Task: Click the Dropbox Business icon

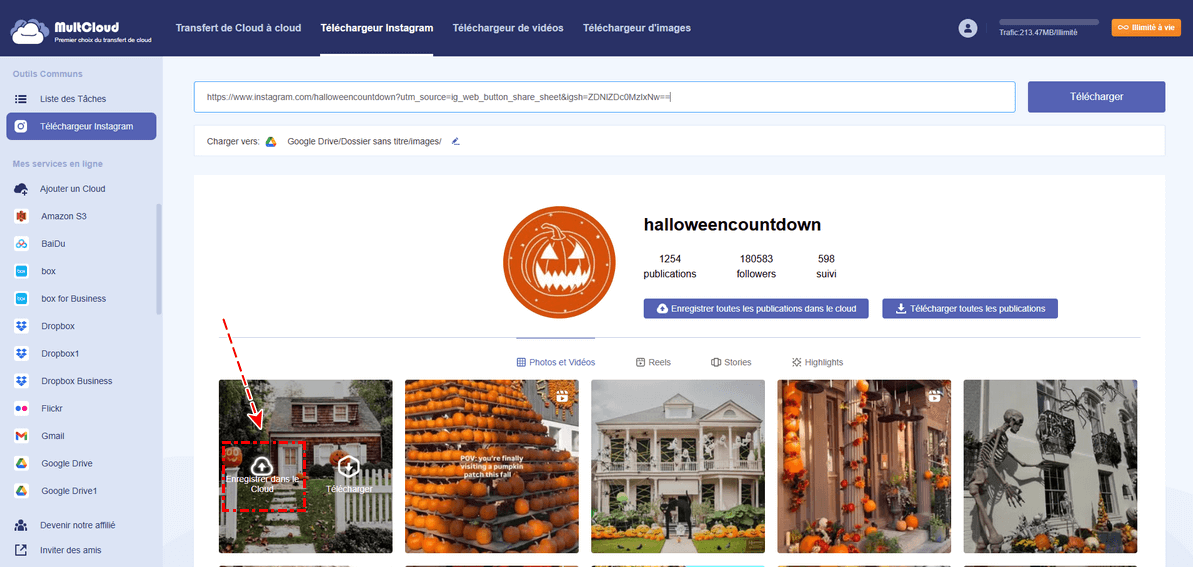Action: coord(21,381)
